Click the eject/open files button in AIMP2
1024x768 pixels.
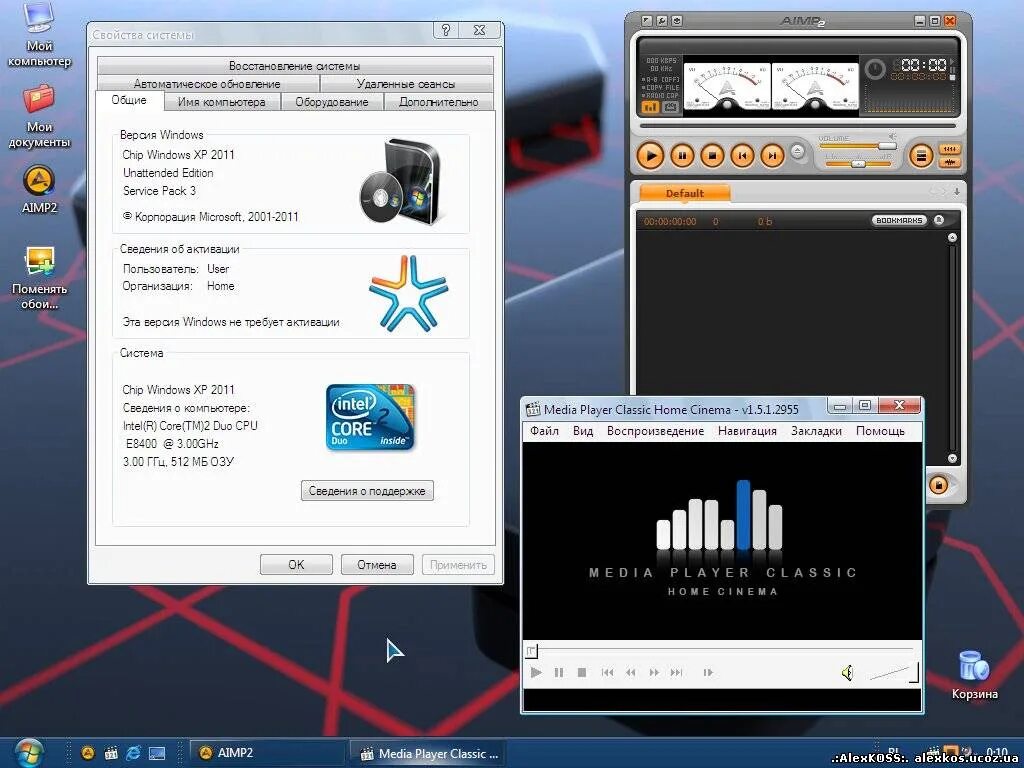click(797, 152)
